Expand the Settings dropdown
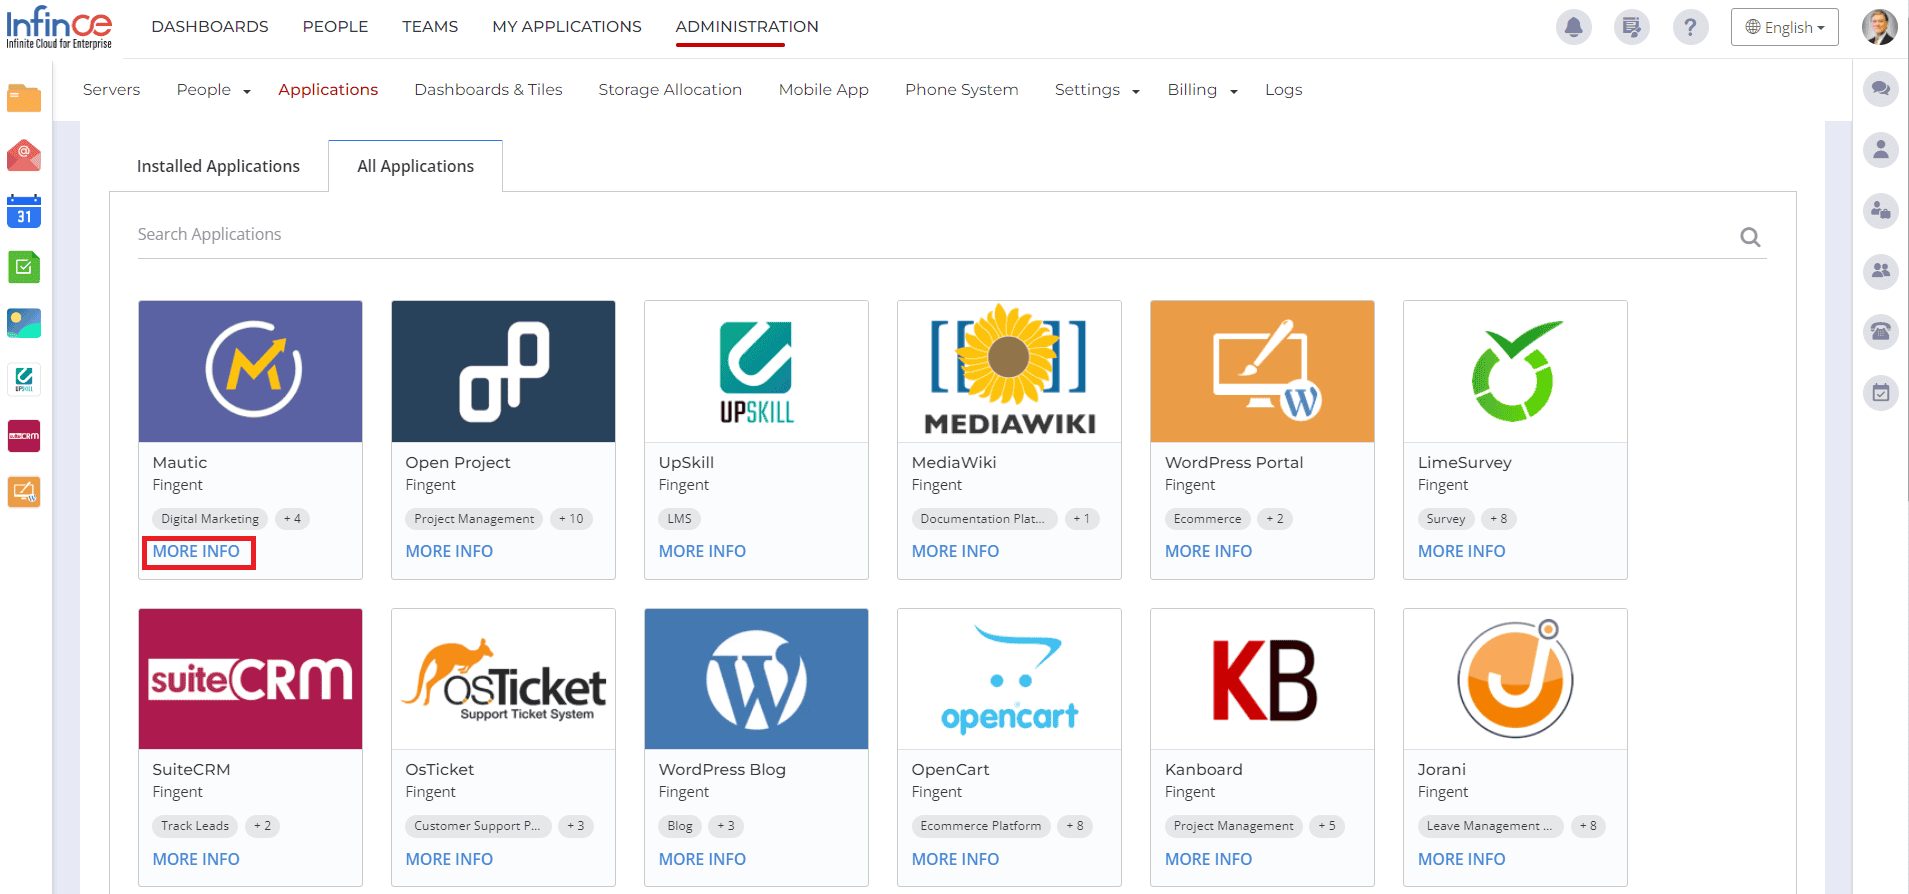Viewport: 1909px width, 894px height. tap(1097, 90)
